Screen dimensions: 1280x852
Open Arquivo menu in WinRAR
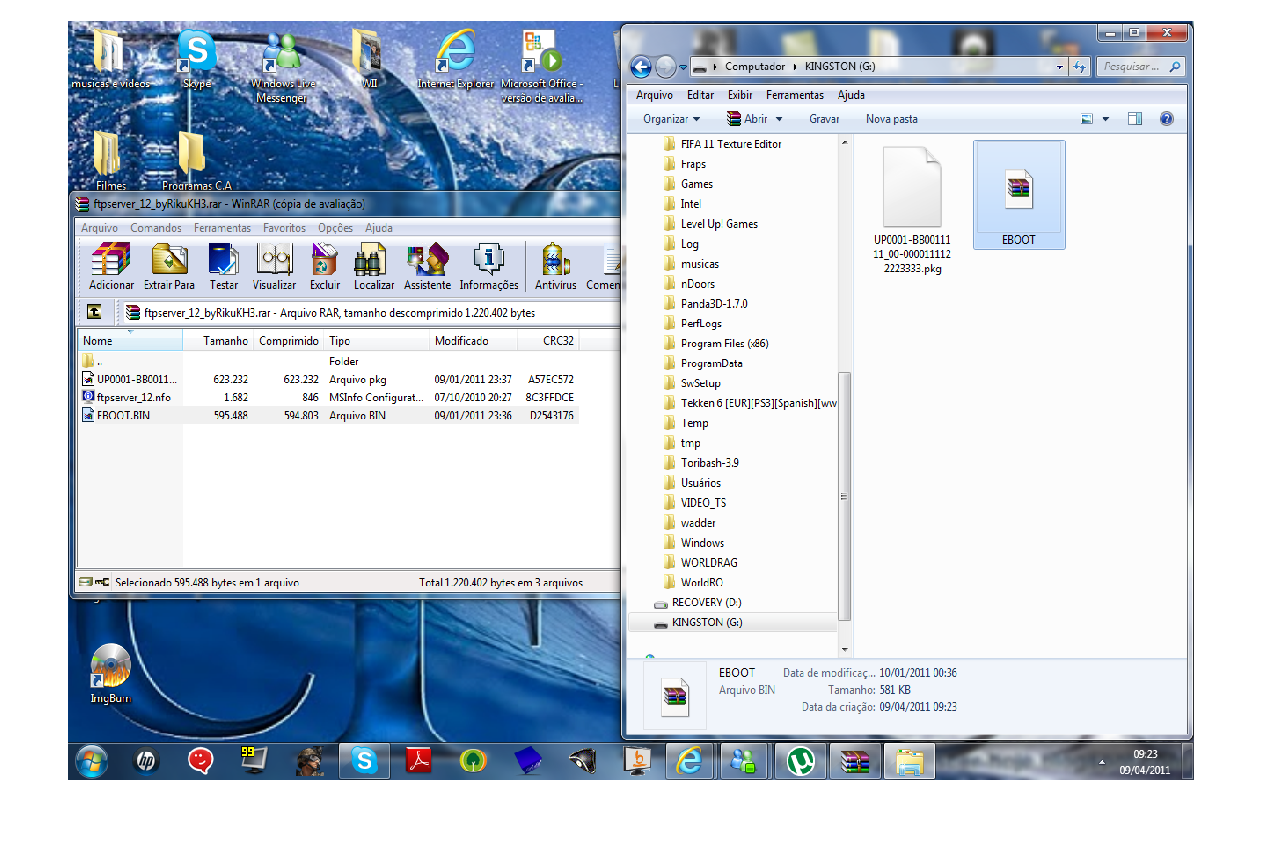99,228
